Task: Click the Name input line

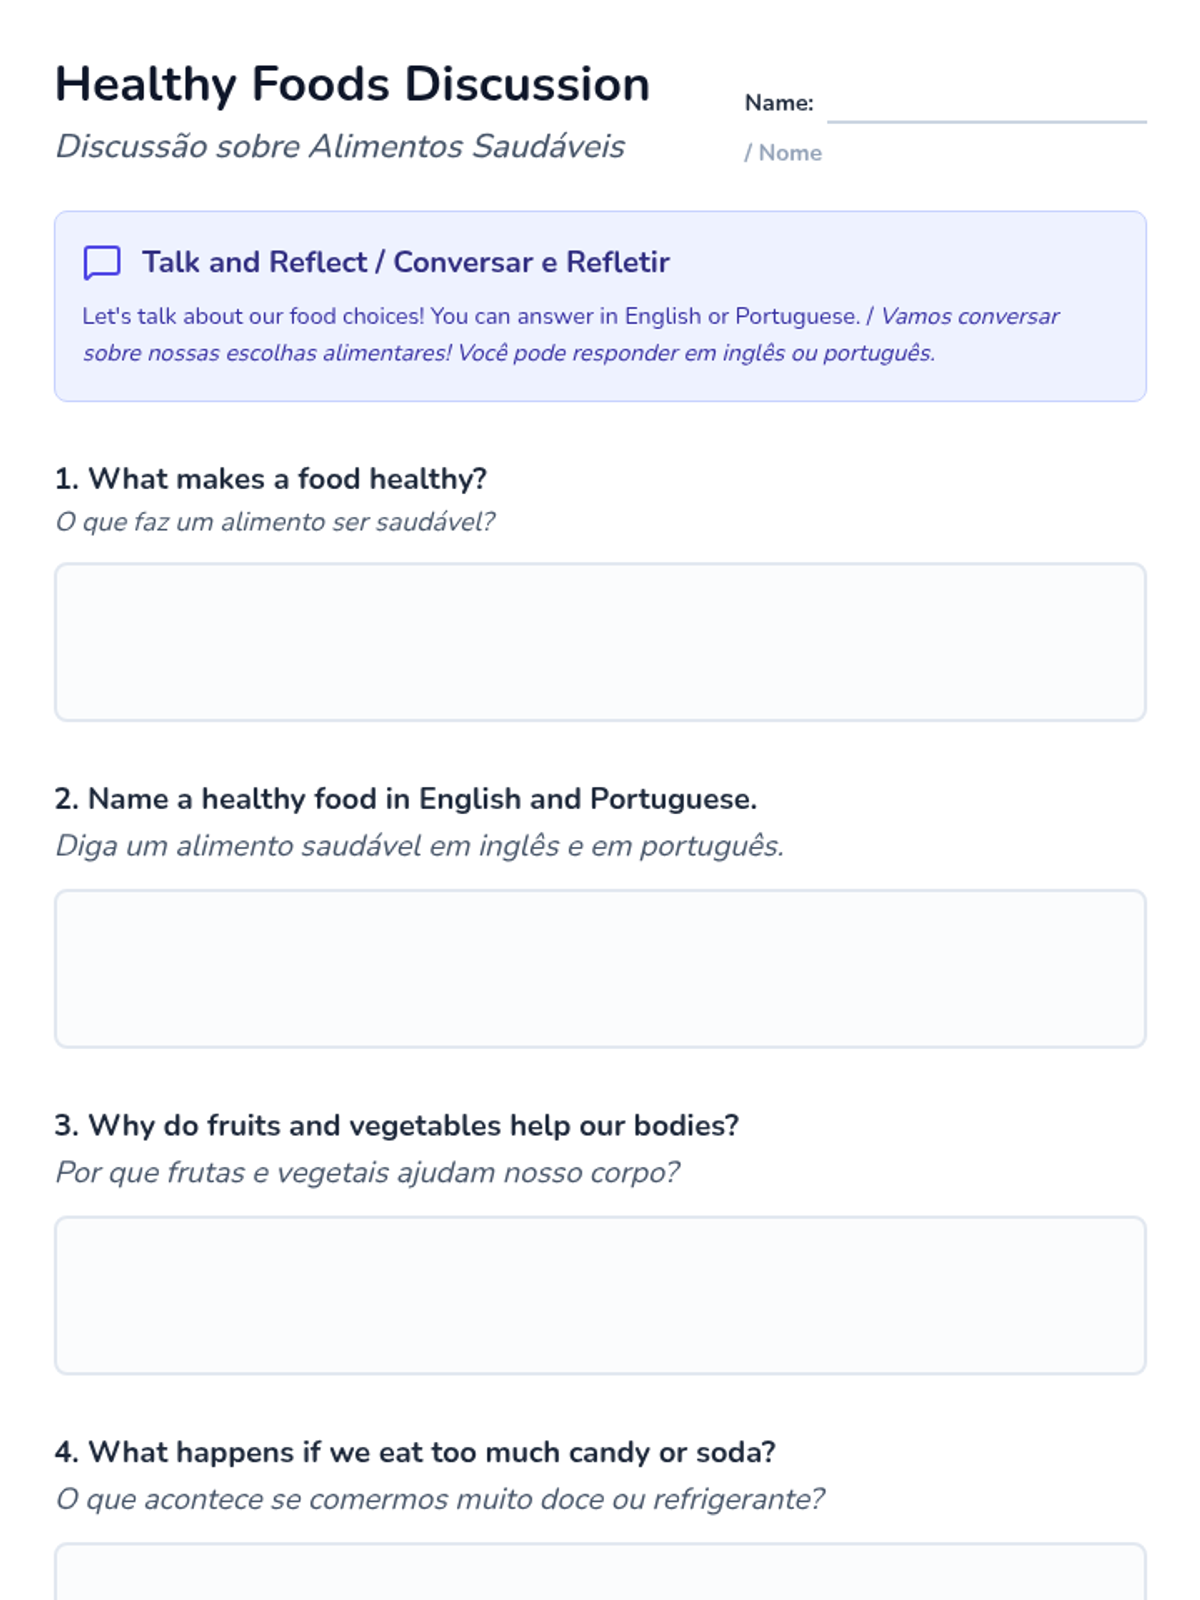Action: (986, 105)
